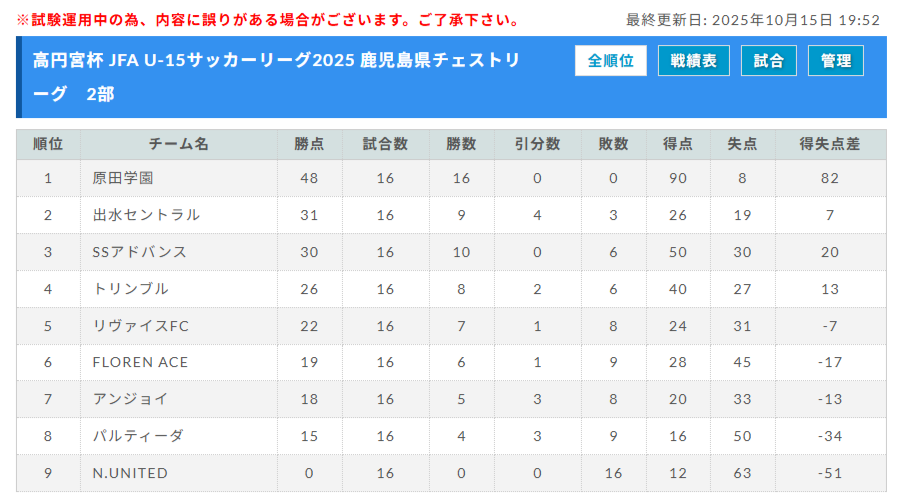The width and height of the screenshot is (898, 503).
Task: Click the SSアドバンス team name
Action: point(139,252)
